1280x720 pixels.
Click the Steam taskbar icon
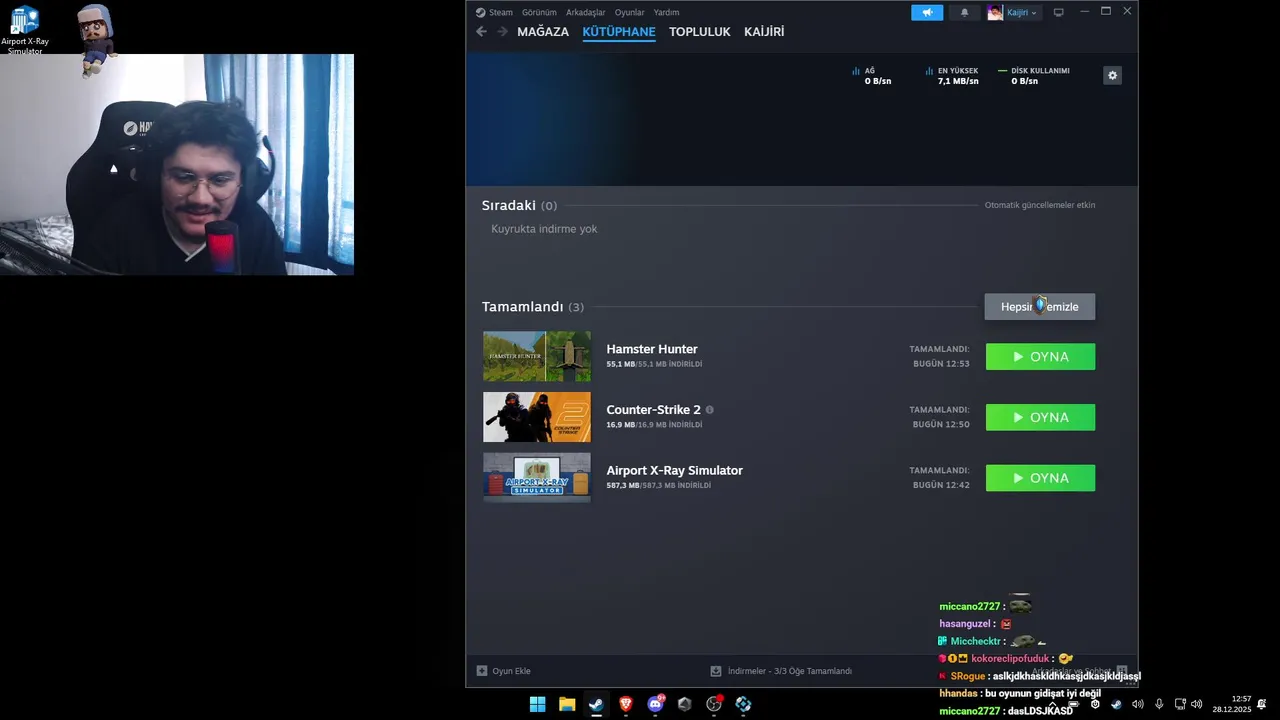click(596, 704)
